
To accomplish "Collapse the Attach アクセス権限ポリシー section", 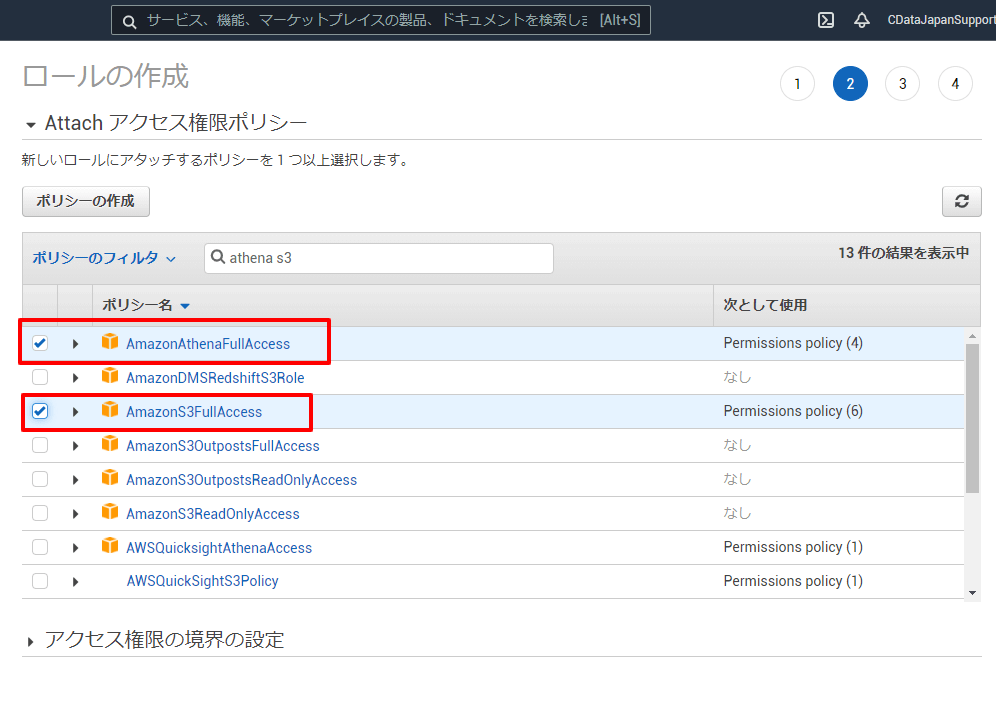I will (30, 125).
